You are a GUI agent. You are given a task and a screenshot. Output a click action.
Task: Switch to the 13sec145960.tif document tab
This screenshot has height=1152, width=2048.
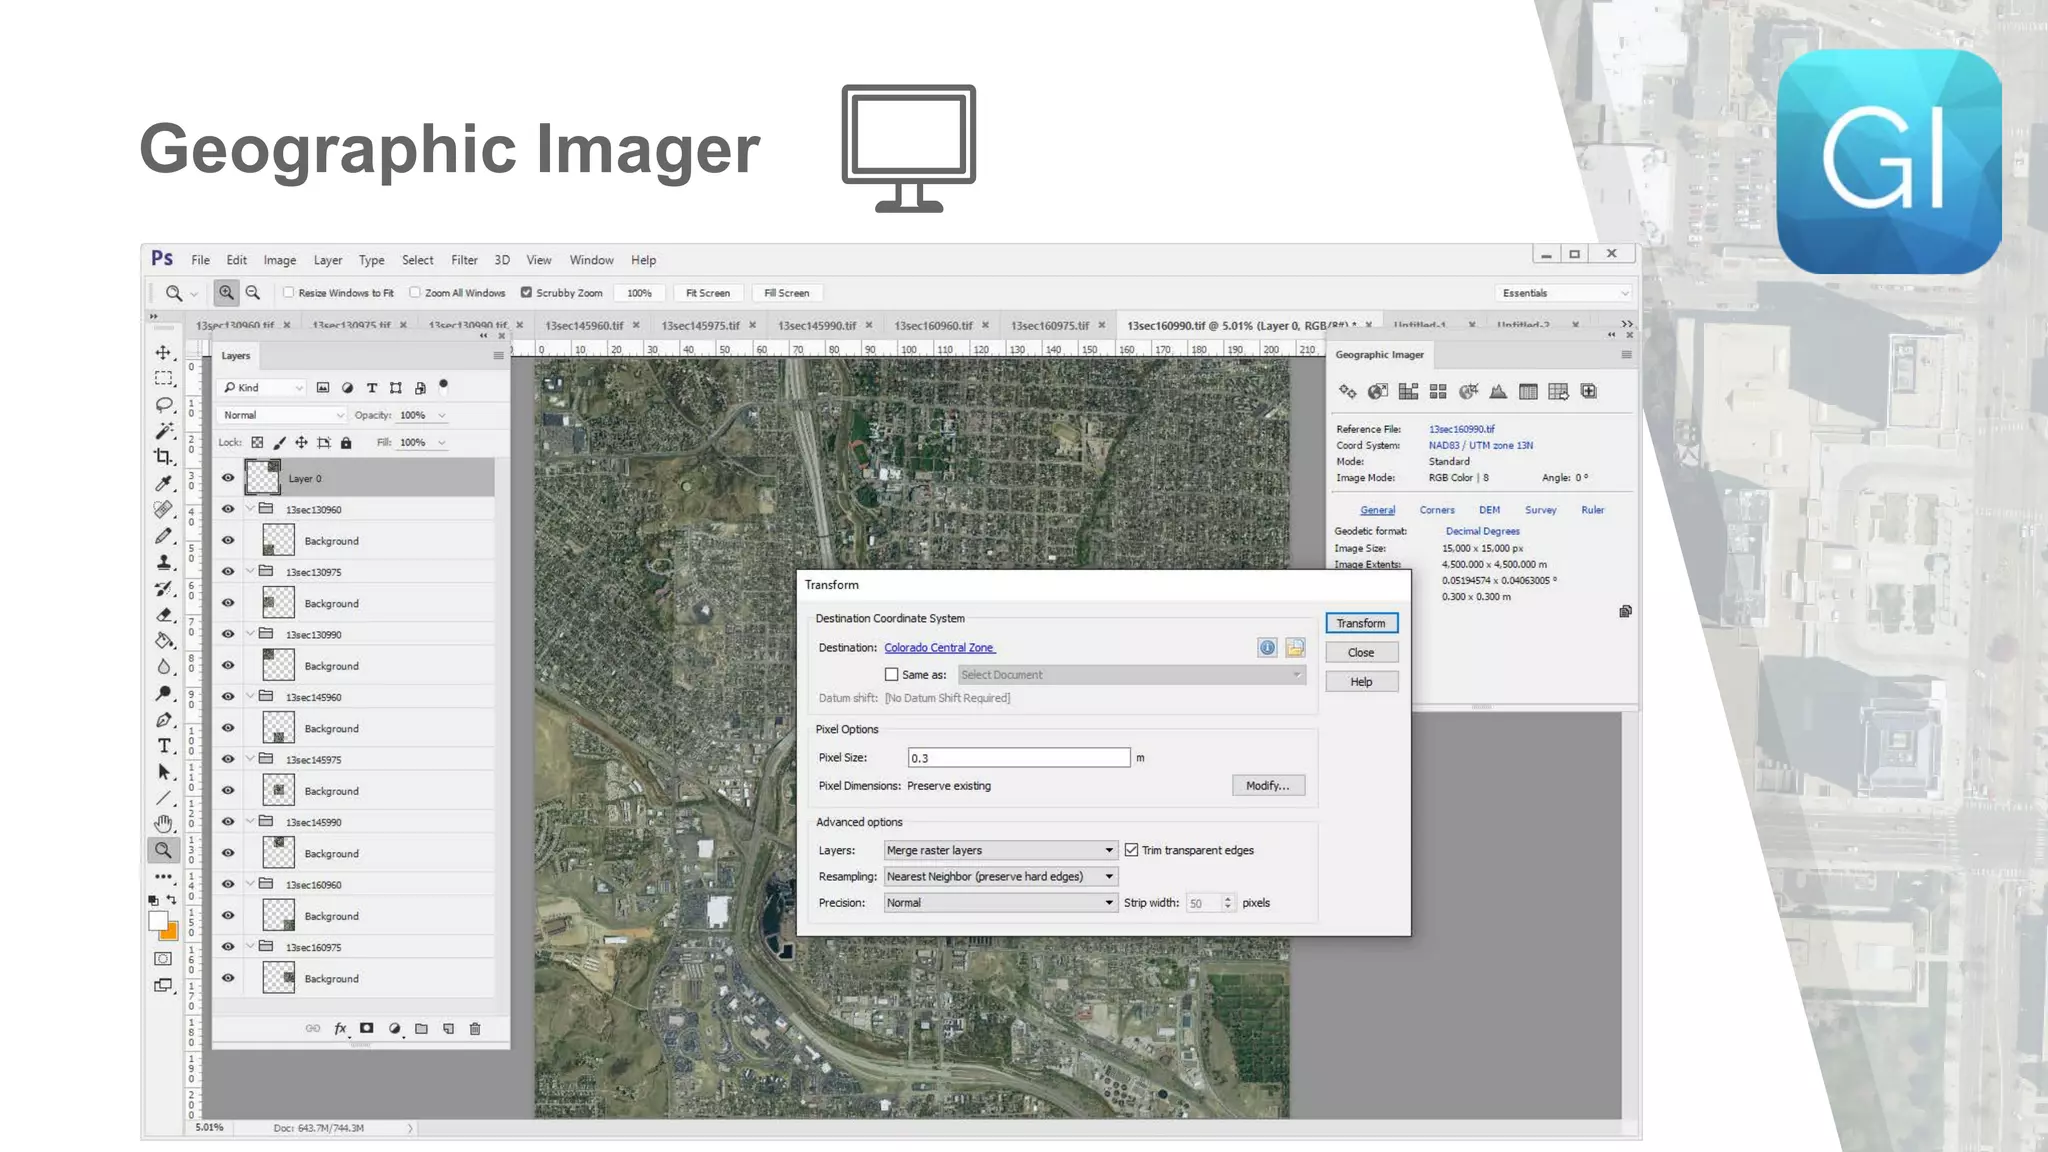(x=584, y=325)
